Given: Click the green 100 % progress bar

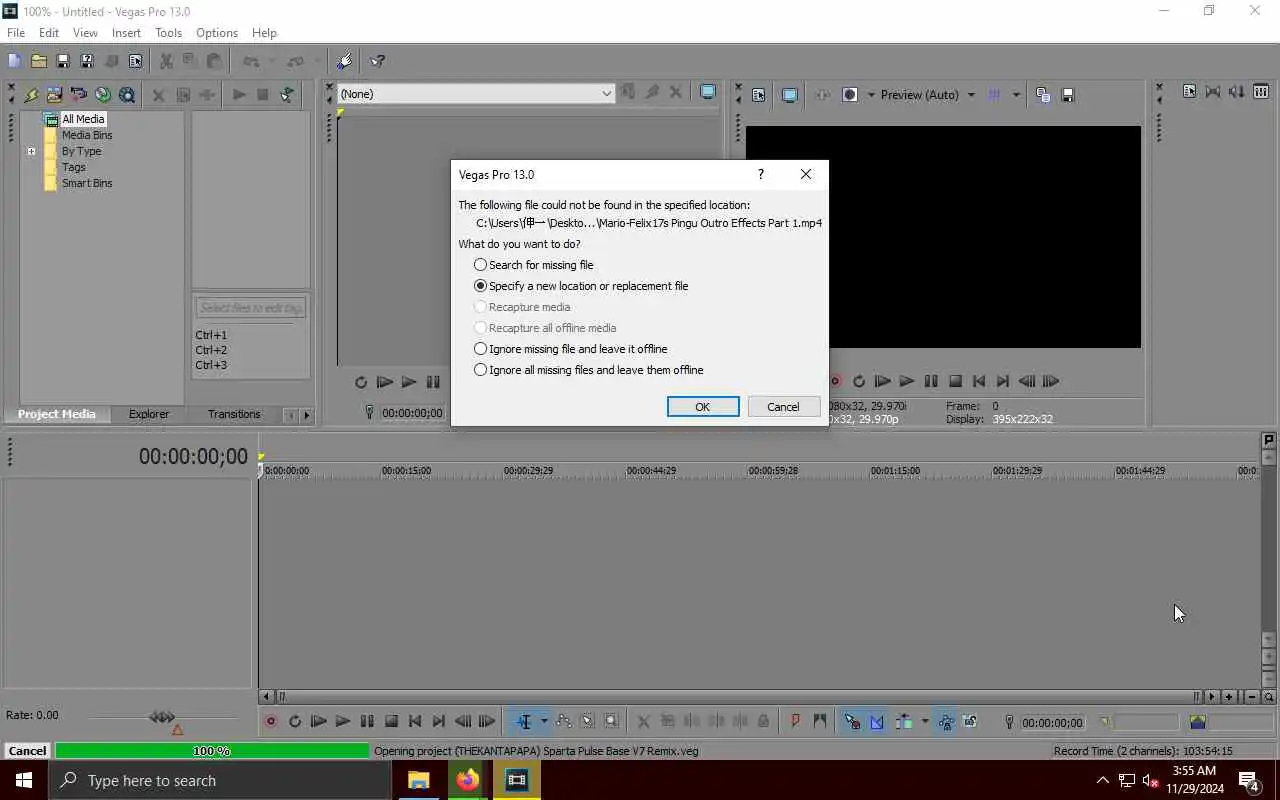Looking at the screenshot, I should pos(212,751).
